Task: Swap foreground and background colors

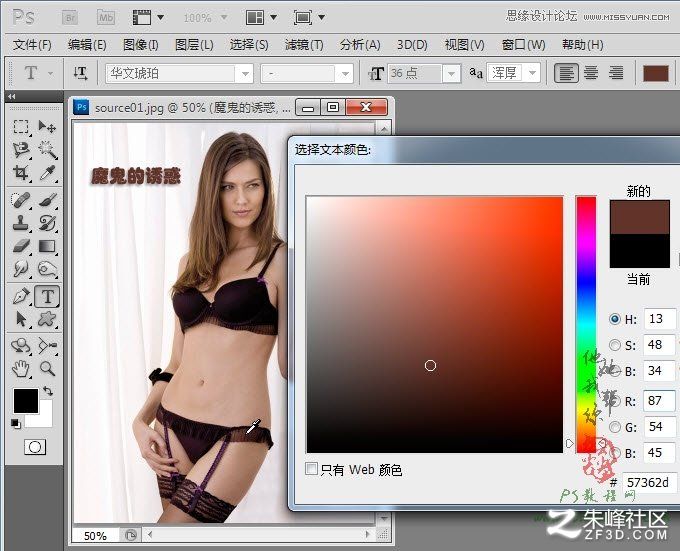Action: pos(48,391)
